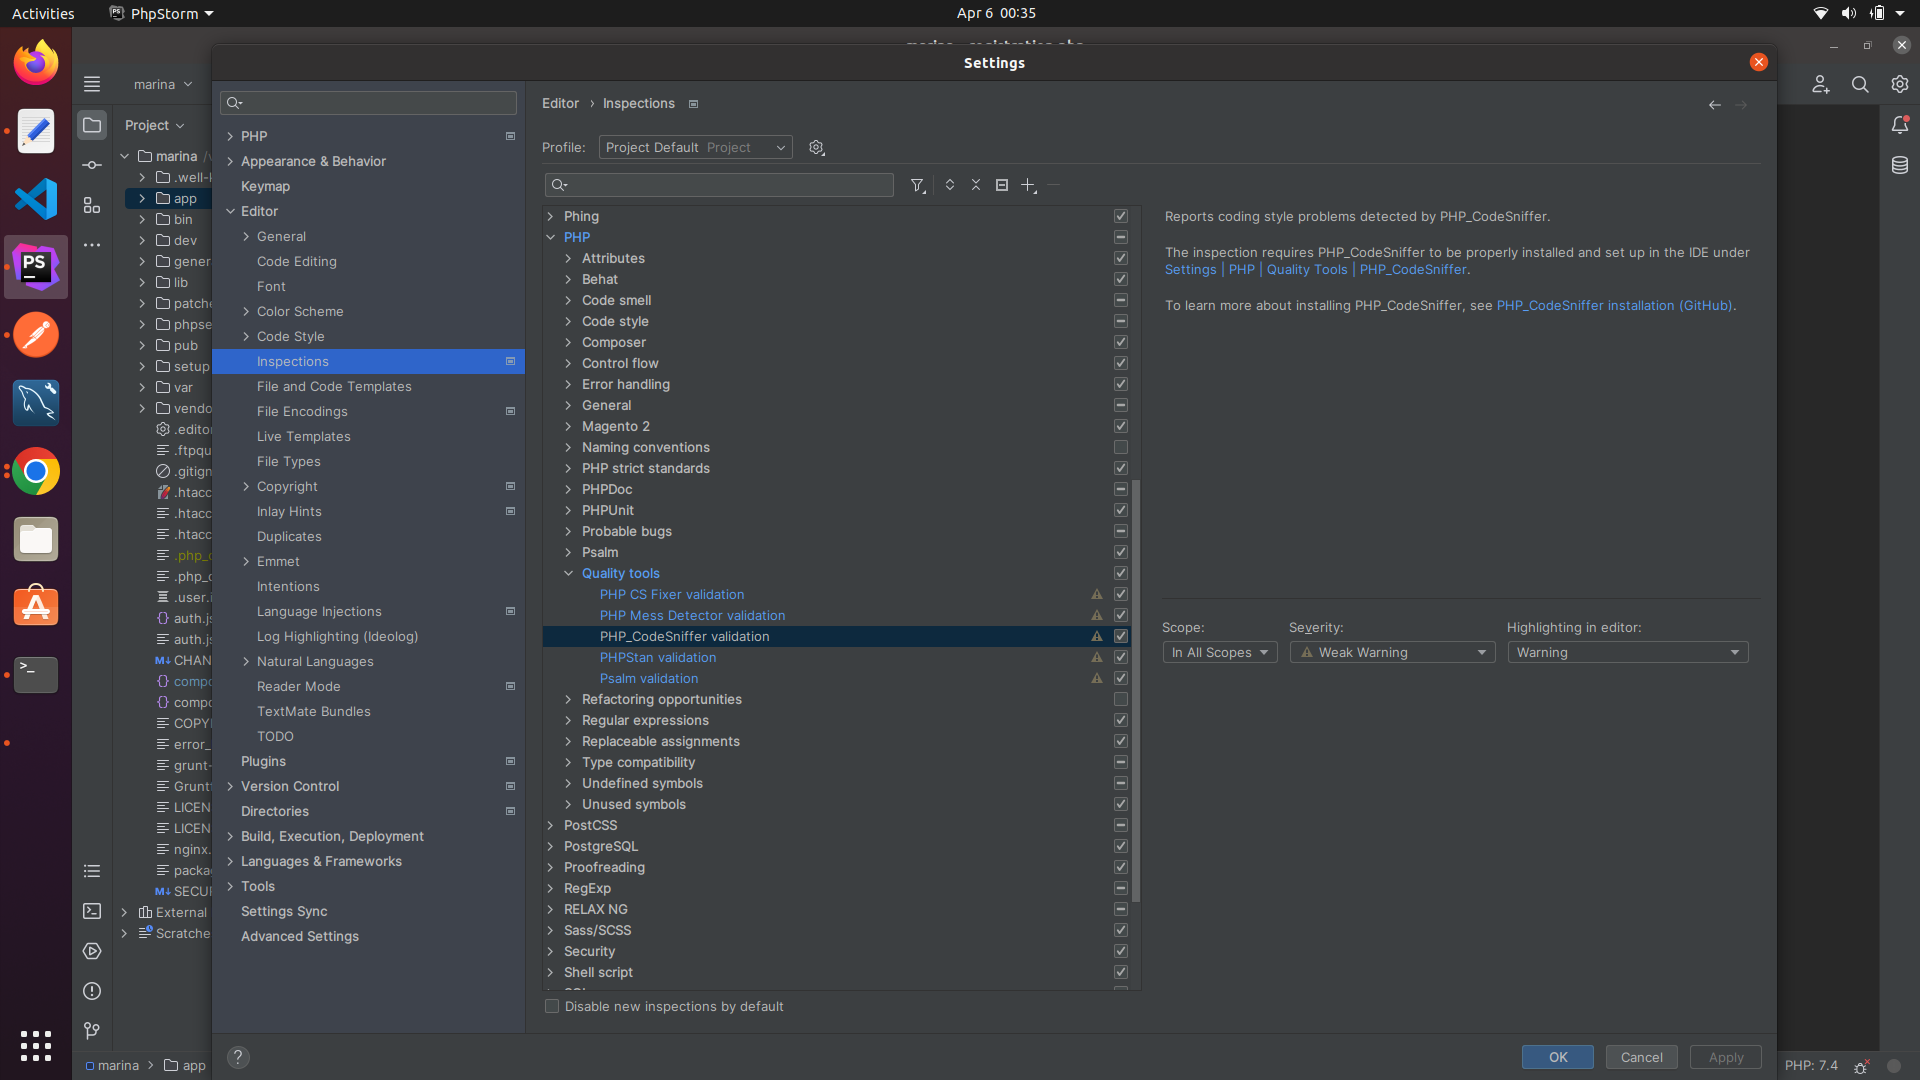Open Google Chrome from the dock
Screen dimensions: 1920x1080
(36, 471)
